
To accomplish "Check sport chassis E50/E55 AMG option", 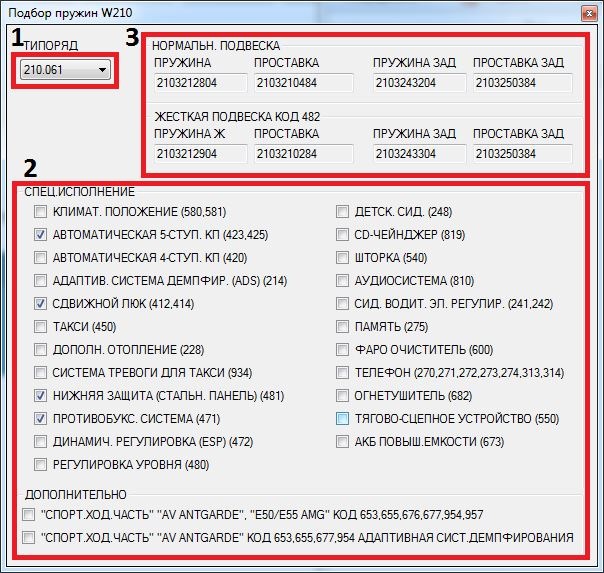I will [x=29, y=514].
